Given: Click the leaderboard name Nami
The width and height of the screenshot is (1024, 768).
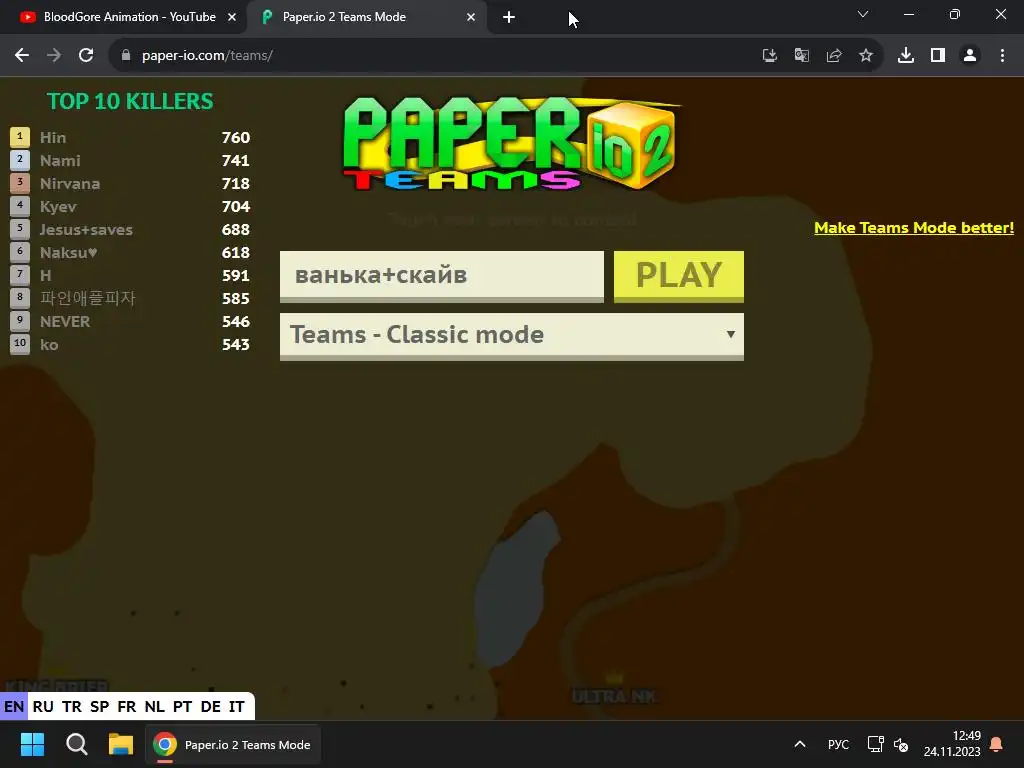Looking at the screenshot, I should point(60,161).
